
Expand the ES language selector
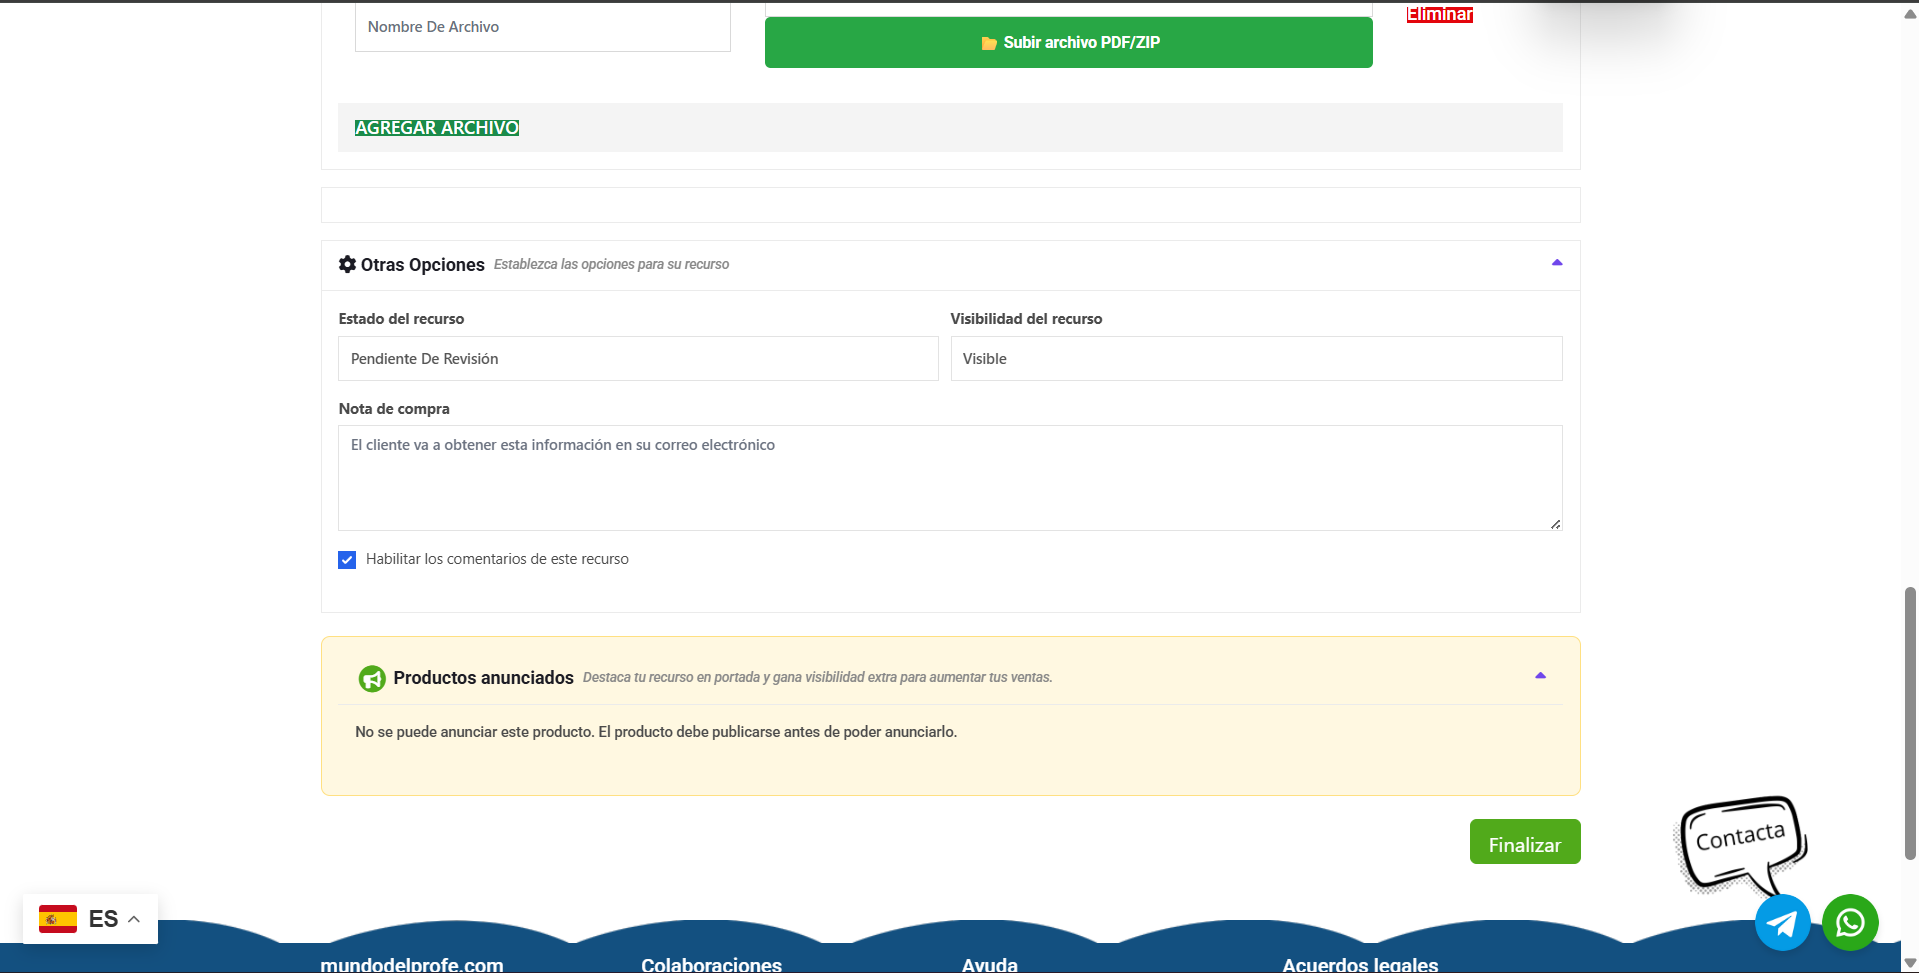click(x=133, y=919)
